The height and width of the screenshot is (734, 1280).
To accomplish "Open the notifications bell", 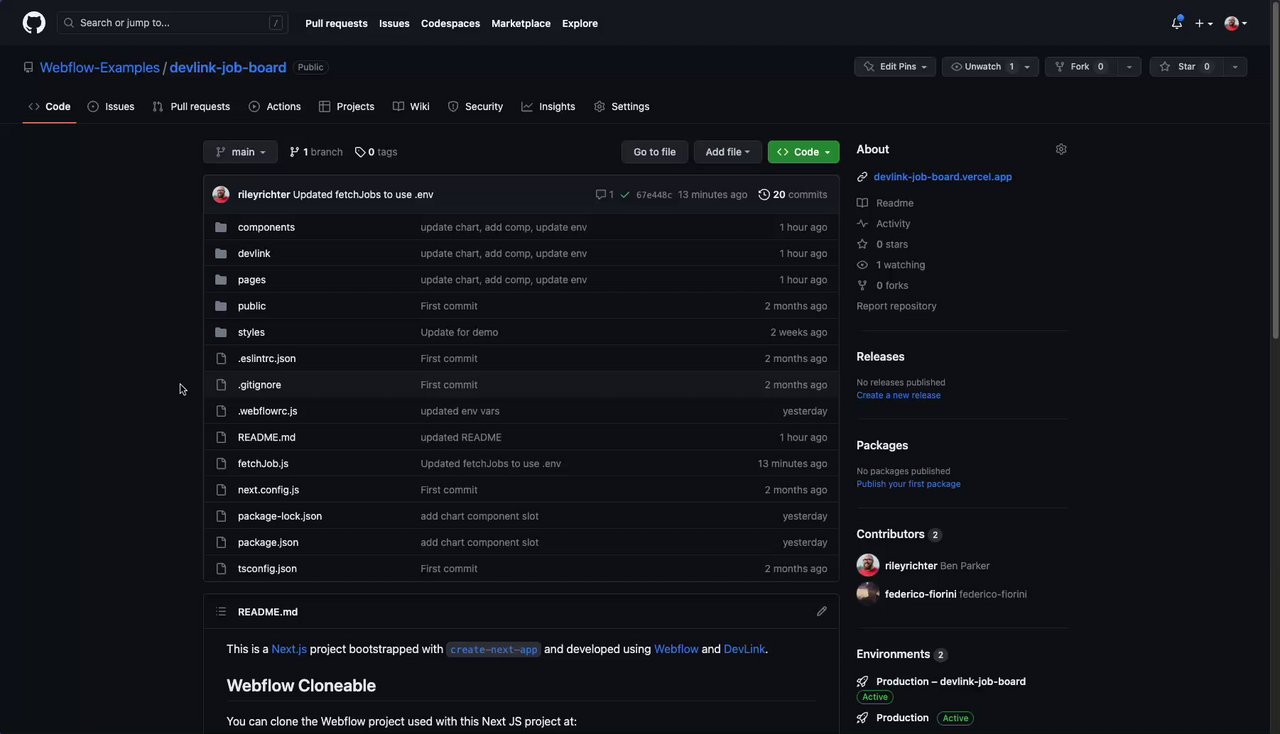I will 1177,23.
